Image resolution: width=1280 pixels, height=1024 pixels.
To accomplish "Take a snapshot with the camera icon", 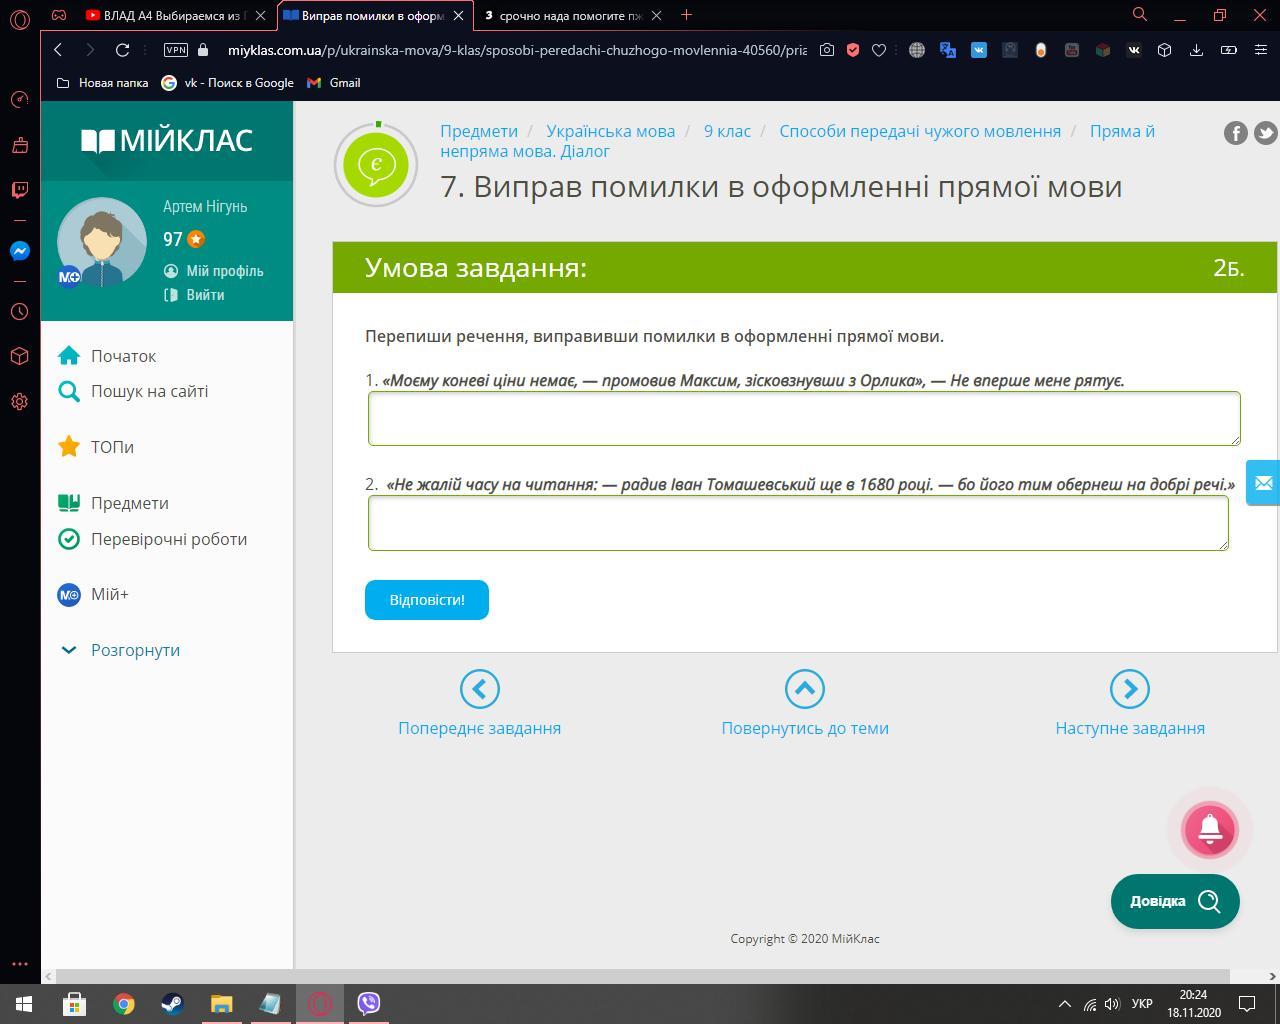I will pos(827,50).
